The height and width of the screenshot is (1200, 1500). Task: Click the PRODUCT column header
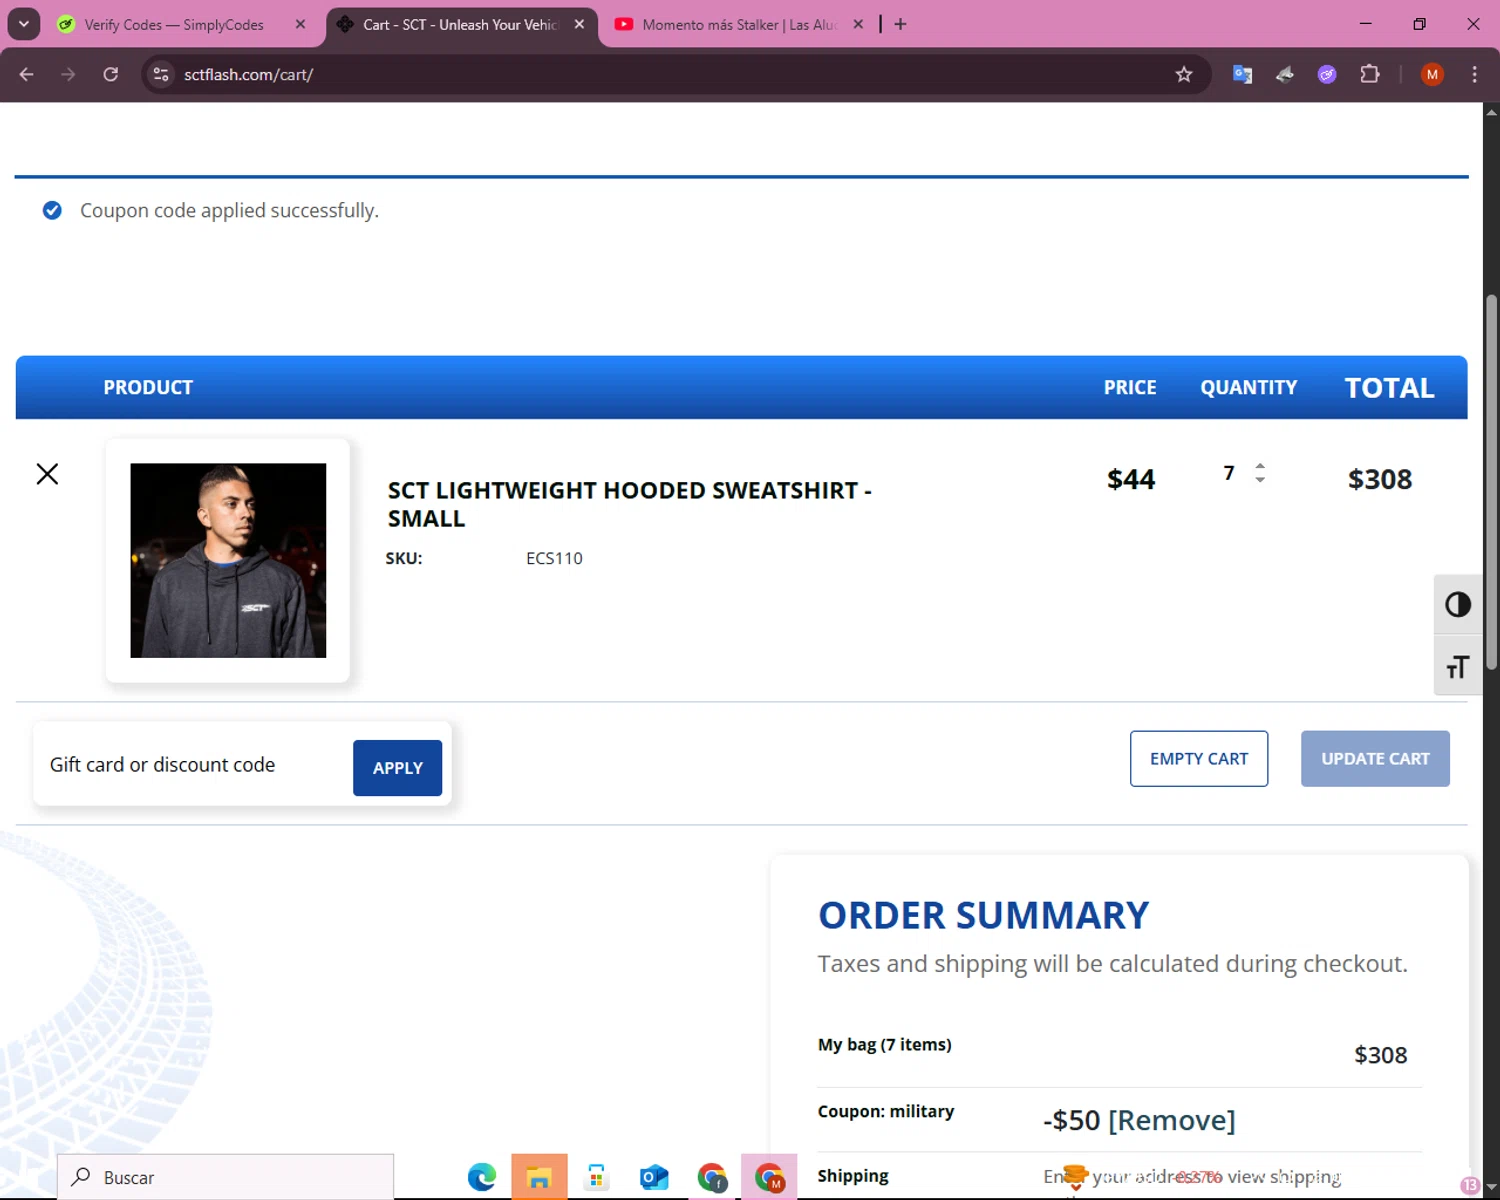pos(148,388)
